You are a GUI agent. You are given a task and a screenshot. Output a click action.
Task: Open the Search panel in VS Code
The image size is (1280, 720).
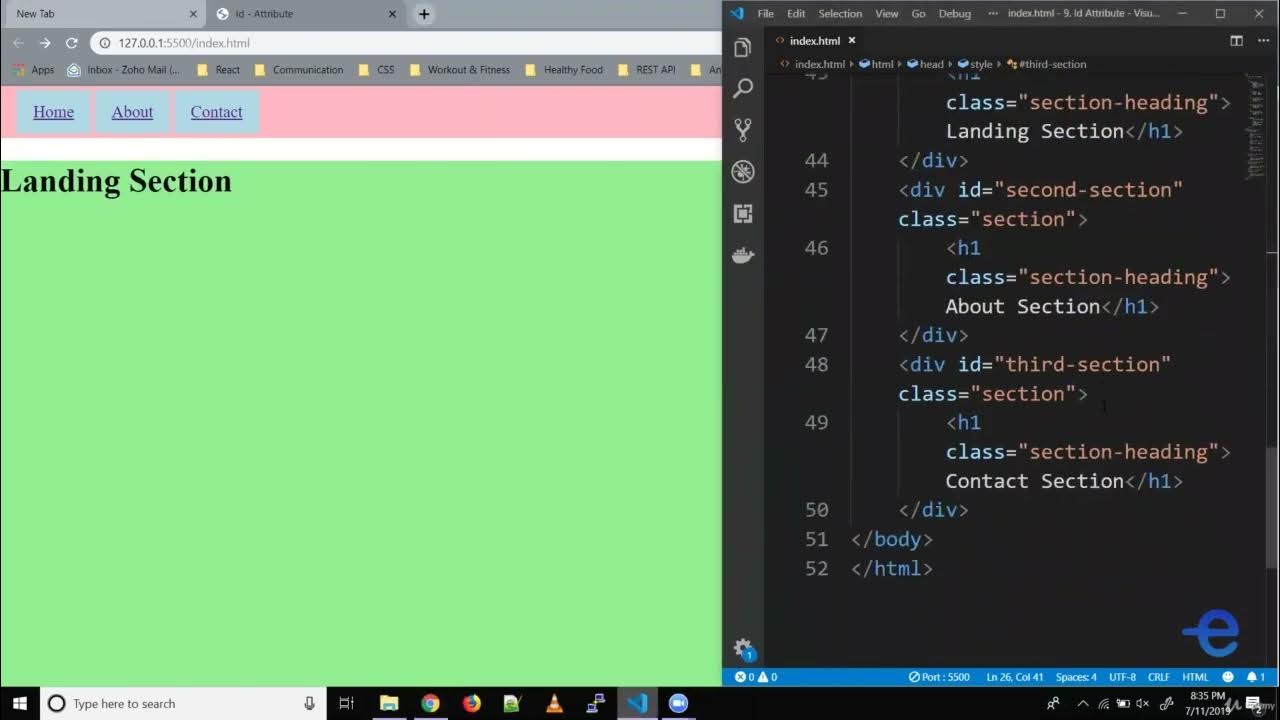click(742, 89)
